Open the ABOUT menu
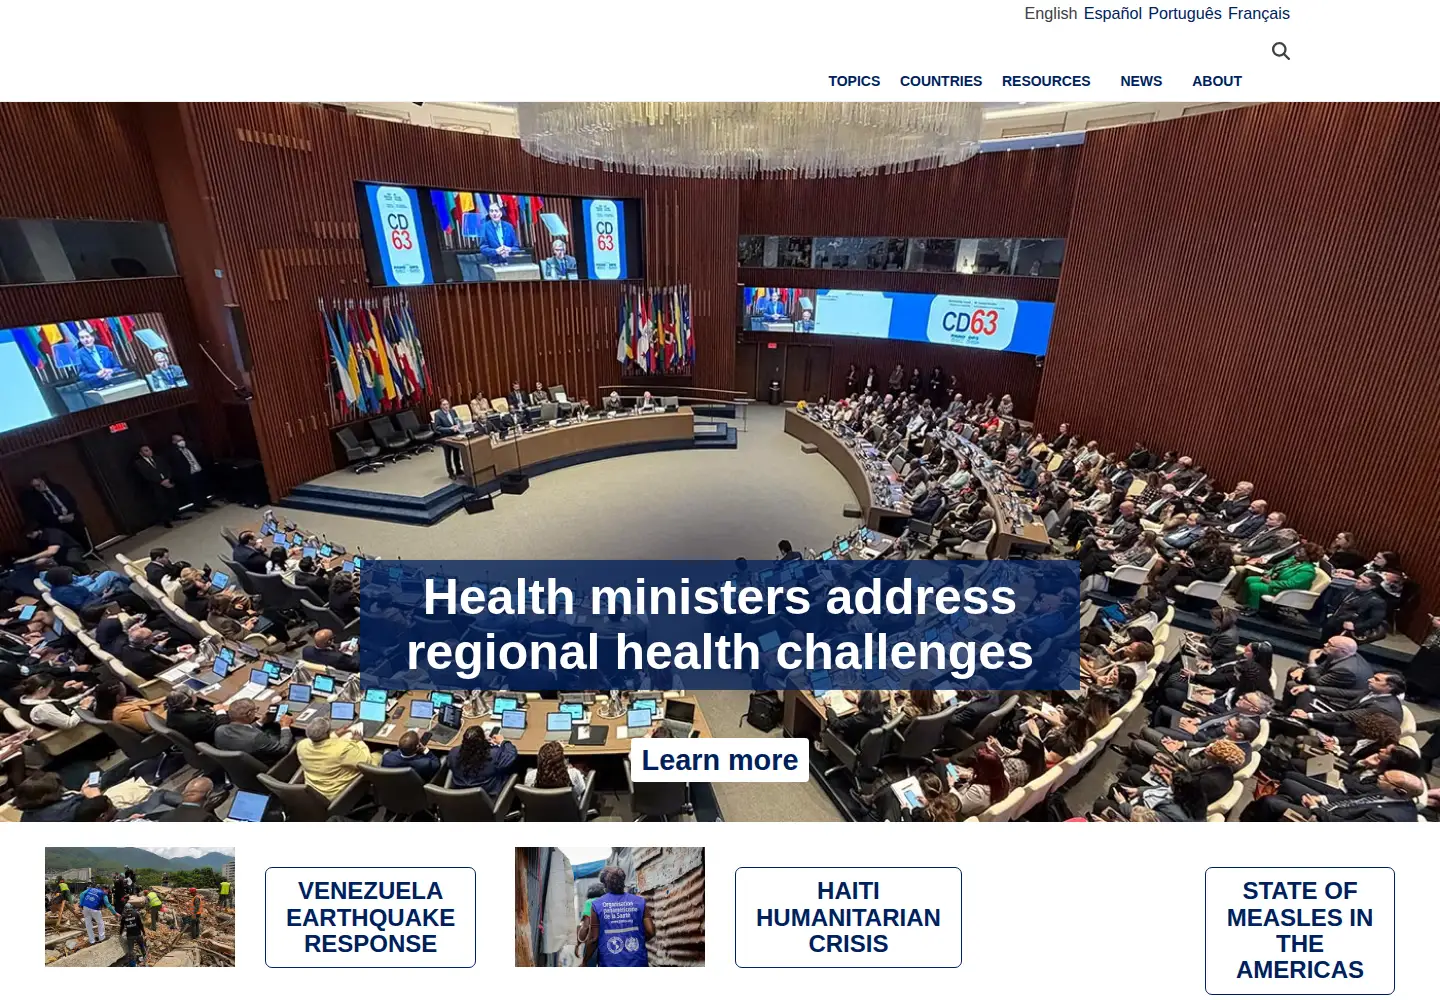Viewport: 1440px width, 1000px height. [1217, 81]
